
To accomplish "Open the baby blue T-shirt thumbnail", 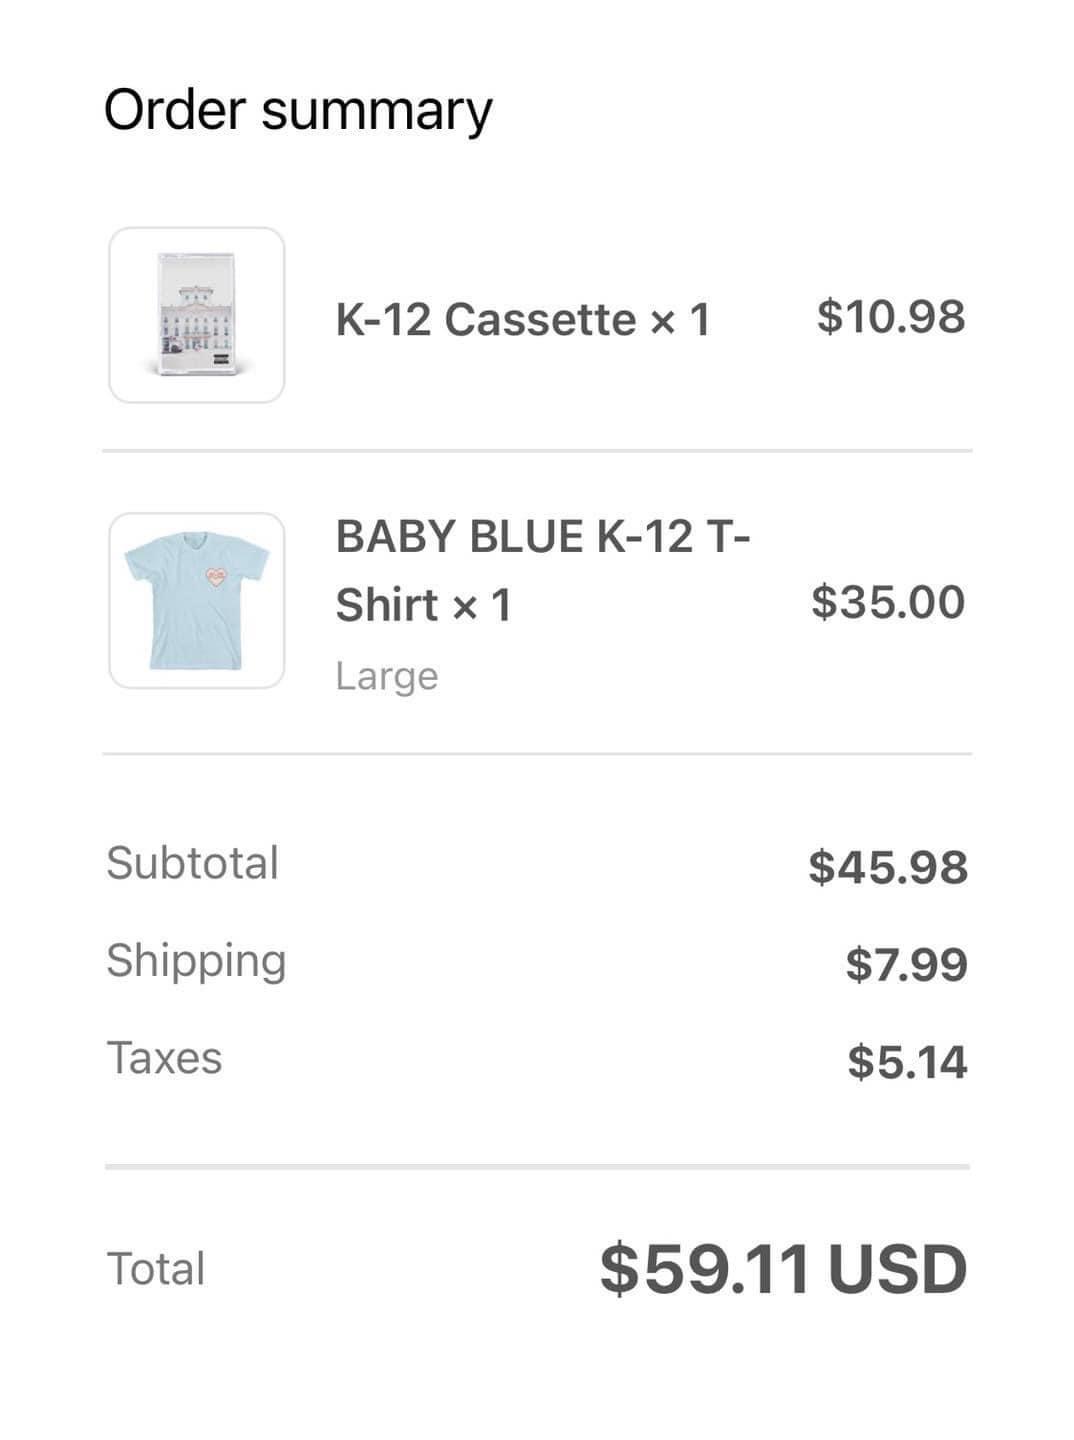I will (x=197, y=601).
